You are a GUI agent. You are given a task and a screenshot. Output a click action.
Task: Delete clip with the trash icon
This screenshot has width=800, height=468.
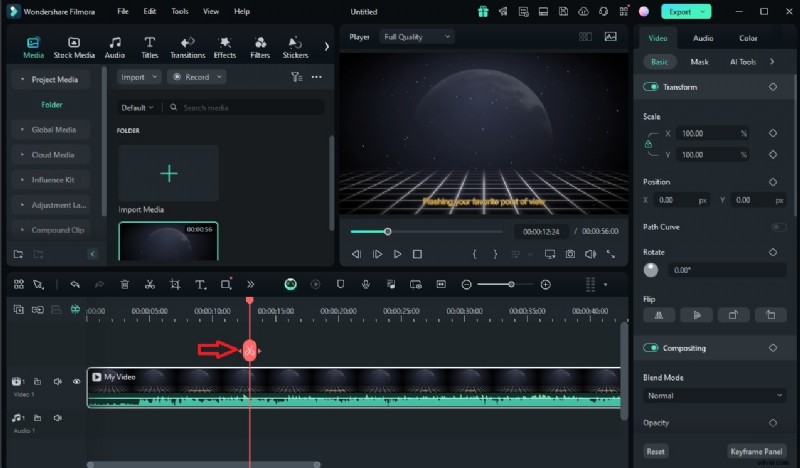point(124,285)
